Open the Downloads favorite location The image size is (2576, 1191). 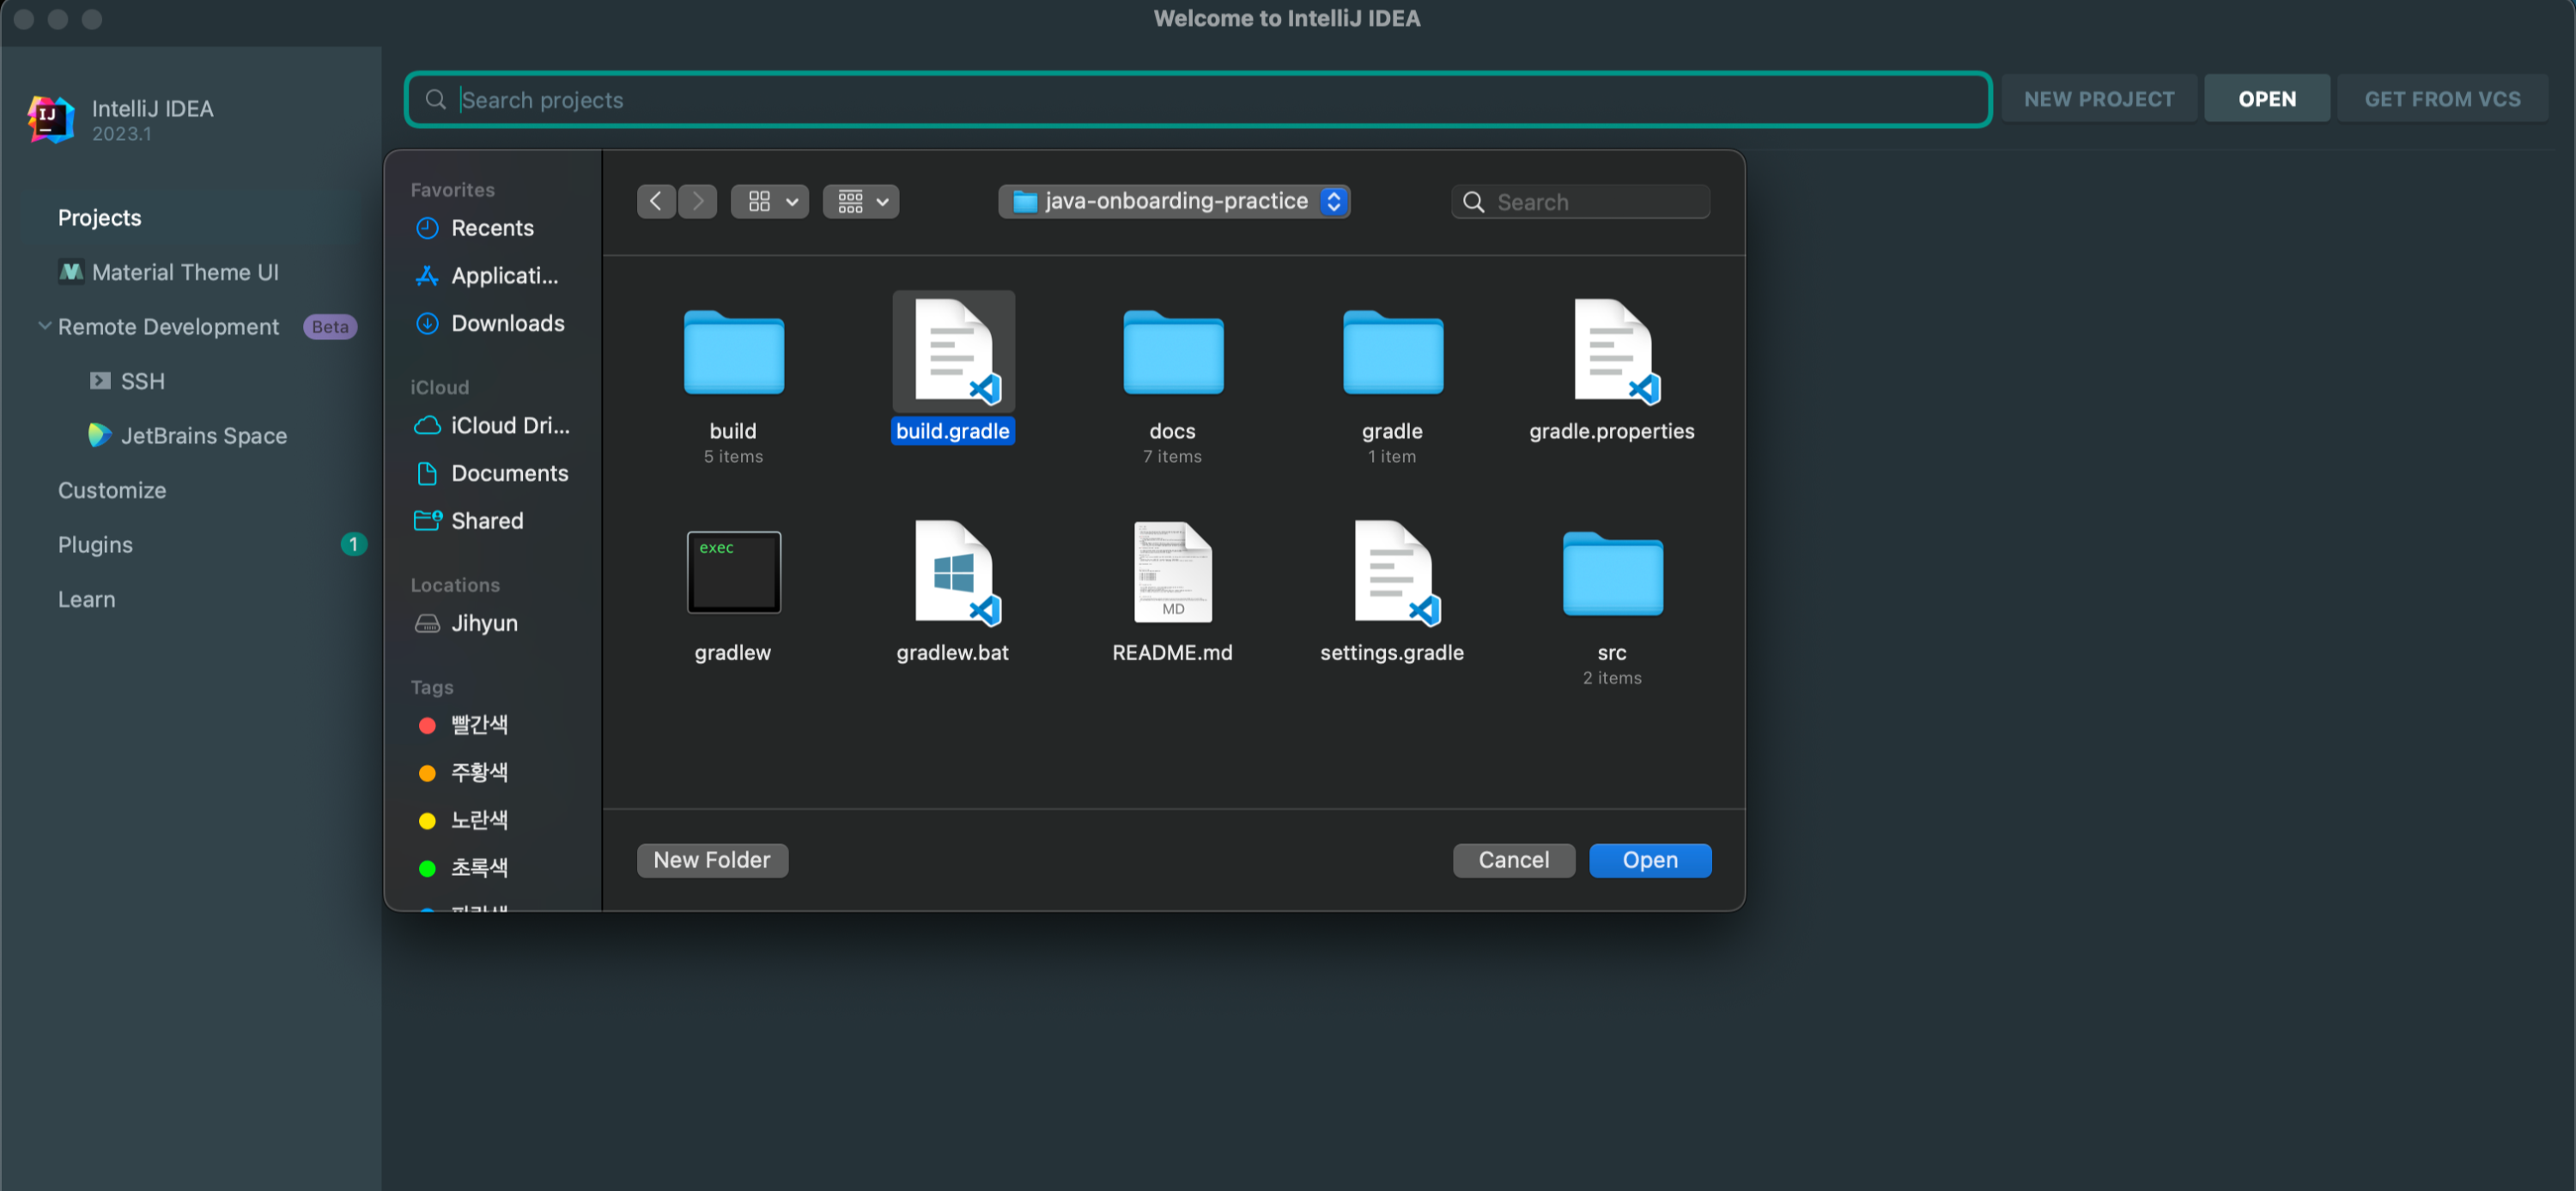pos(507,323)
